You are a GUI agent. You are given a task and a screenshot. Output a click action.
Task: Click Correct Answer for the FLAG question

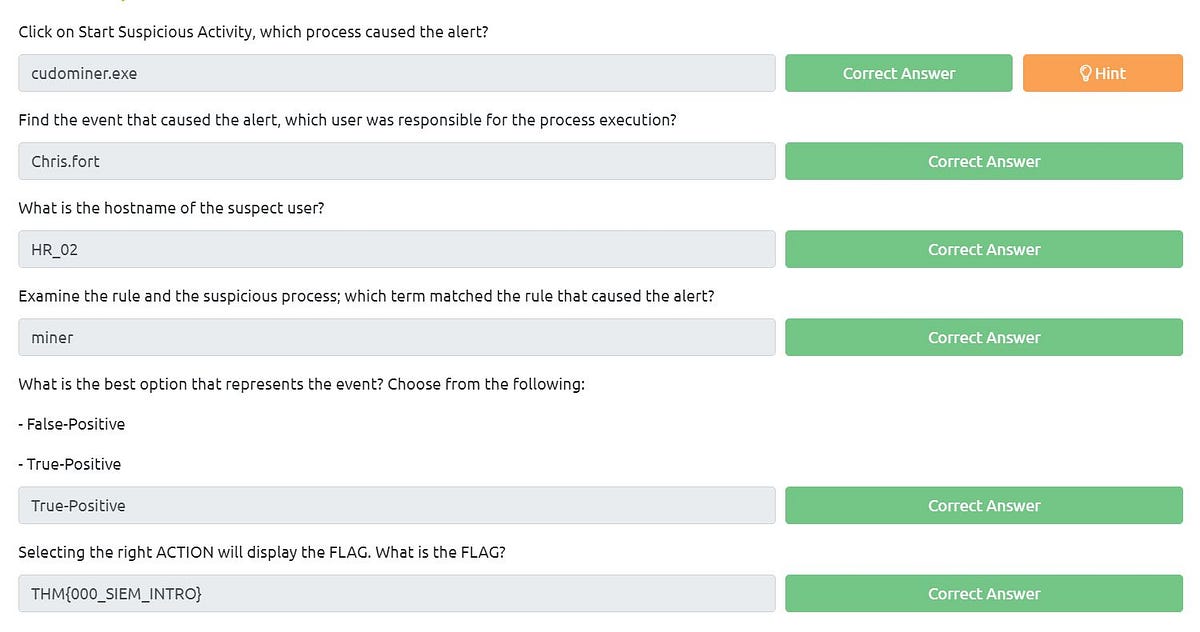[x=983, y=593]
